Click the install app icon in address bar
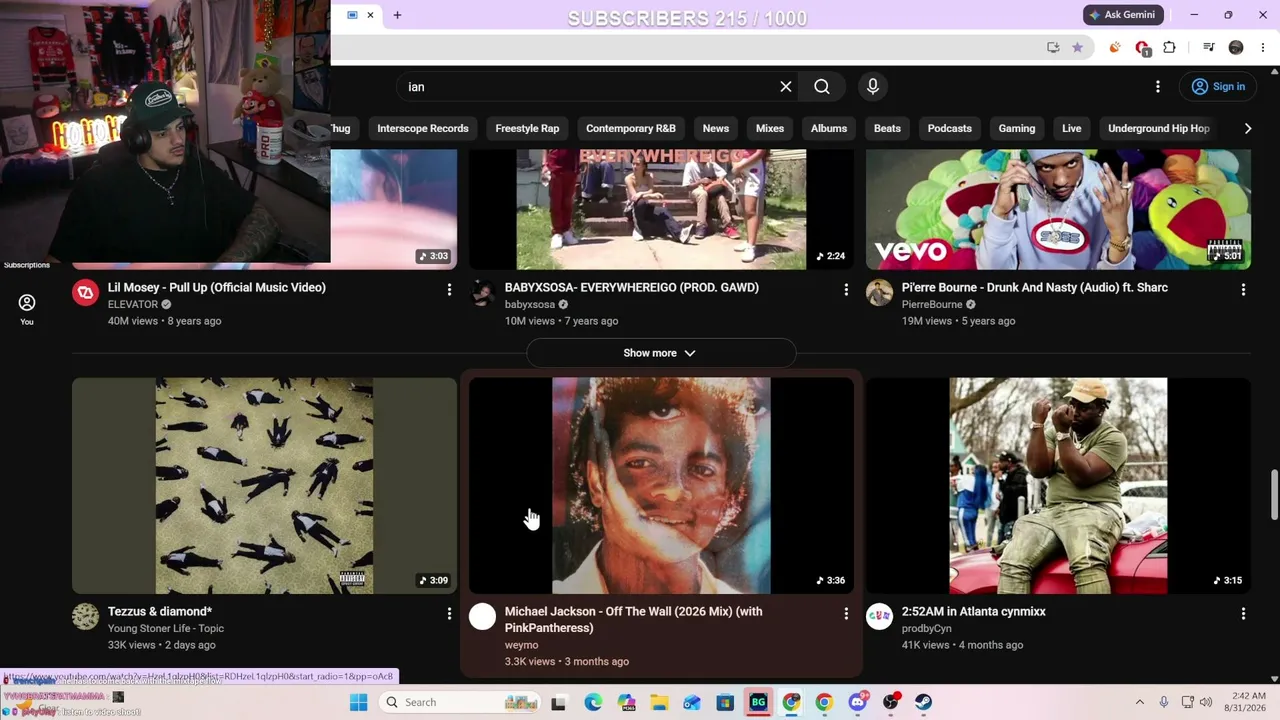 pos(1053,47)
